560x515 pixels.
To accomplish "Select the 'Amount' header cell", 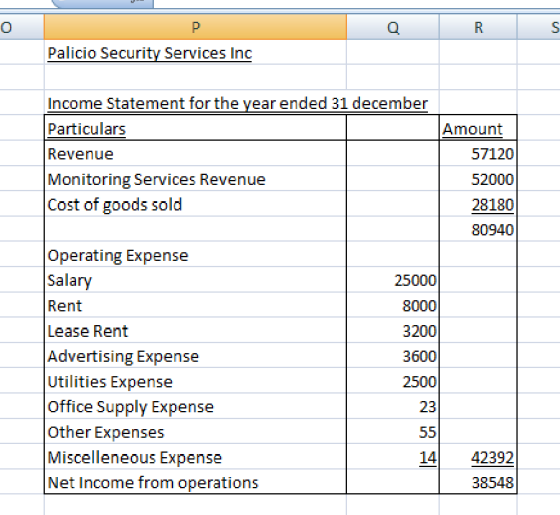I will [478, 128].
